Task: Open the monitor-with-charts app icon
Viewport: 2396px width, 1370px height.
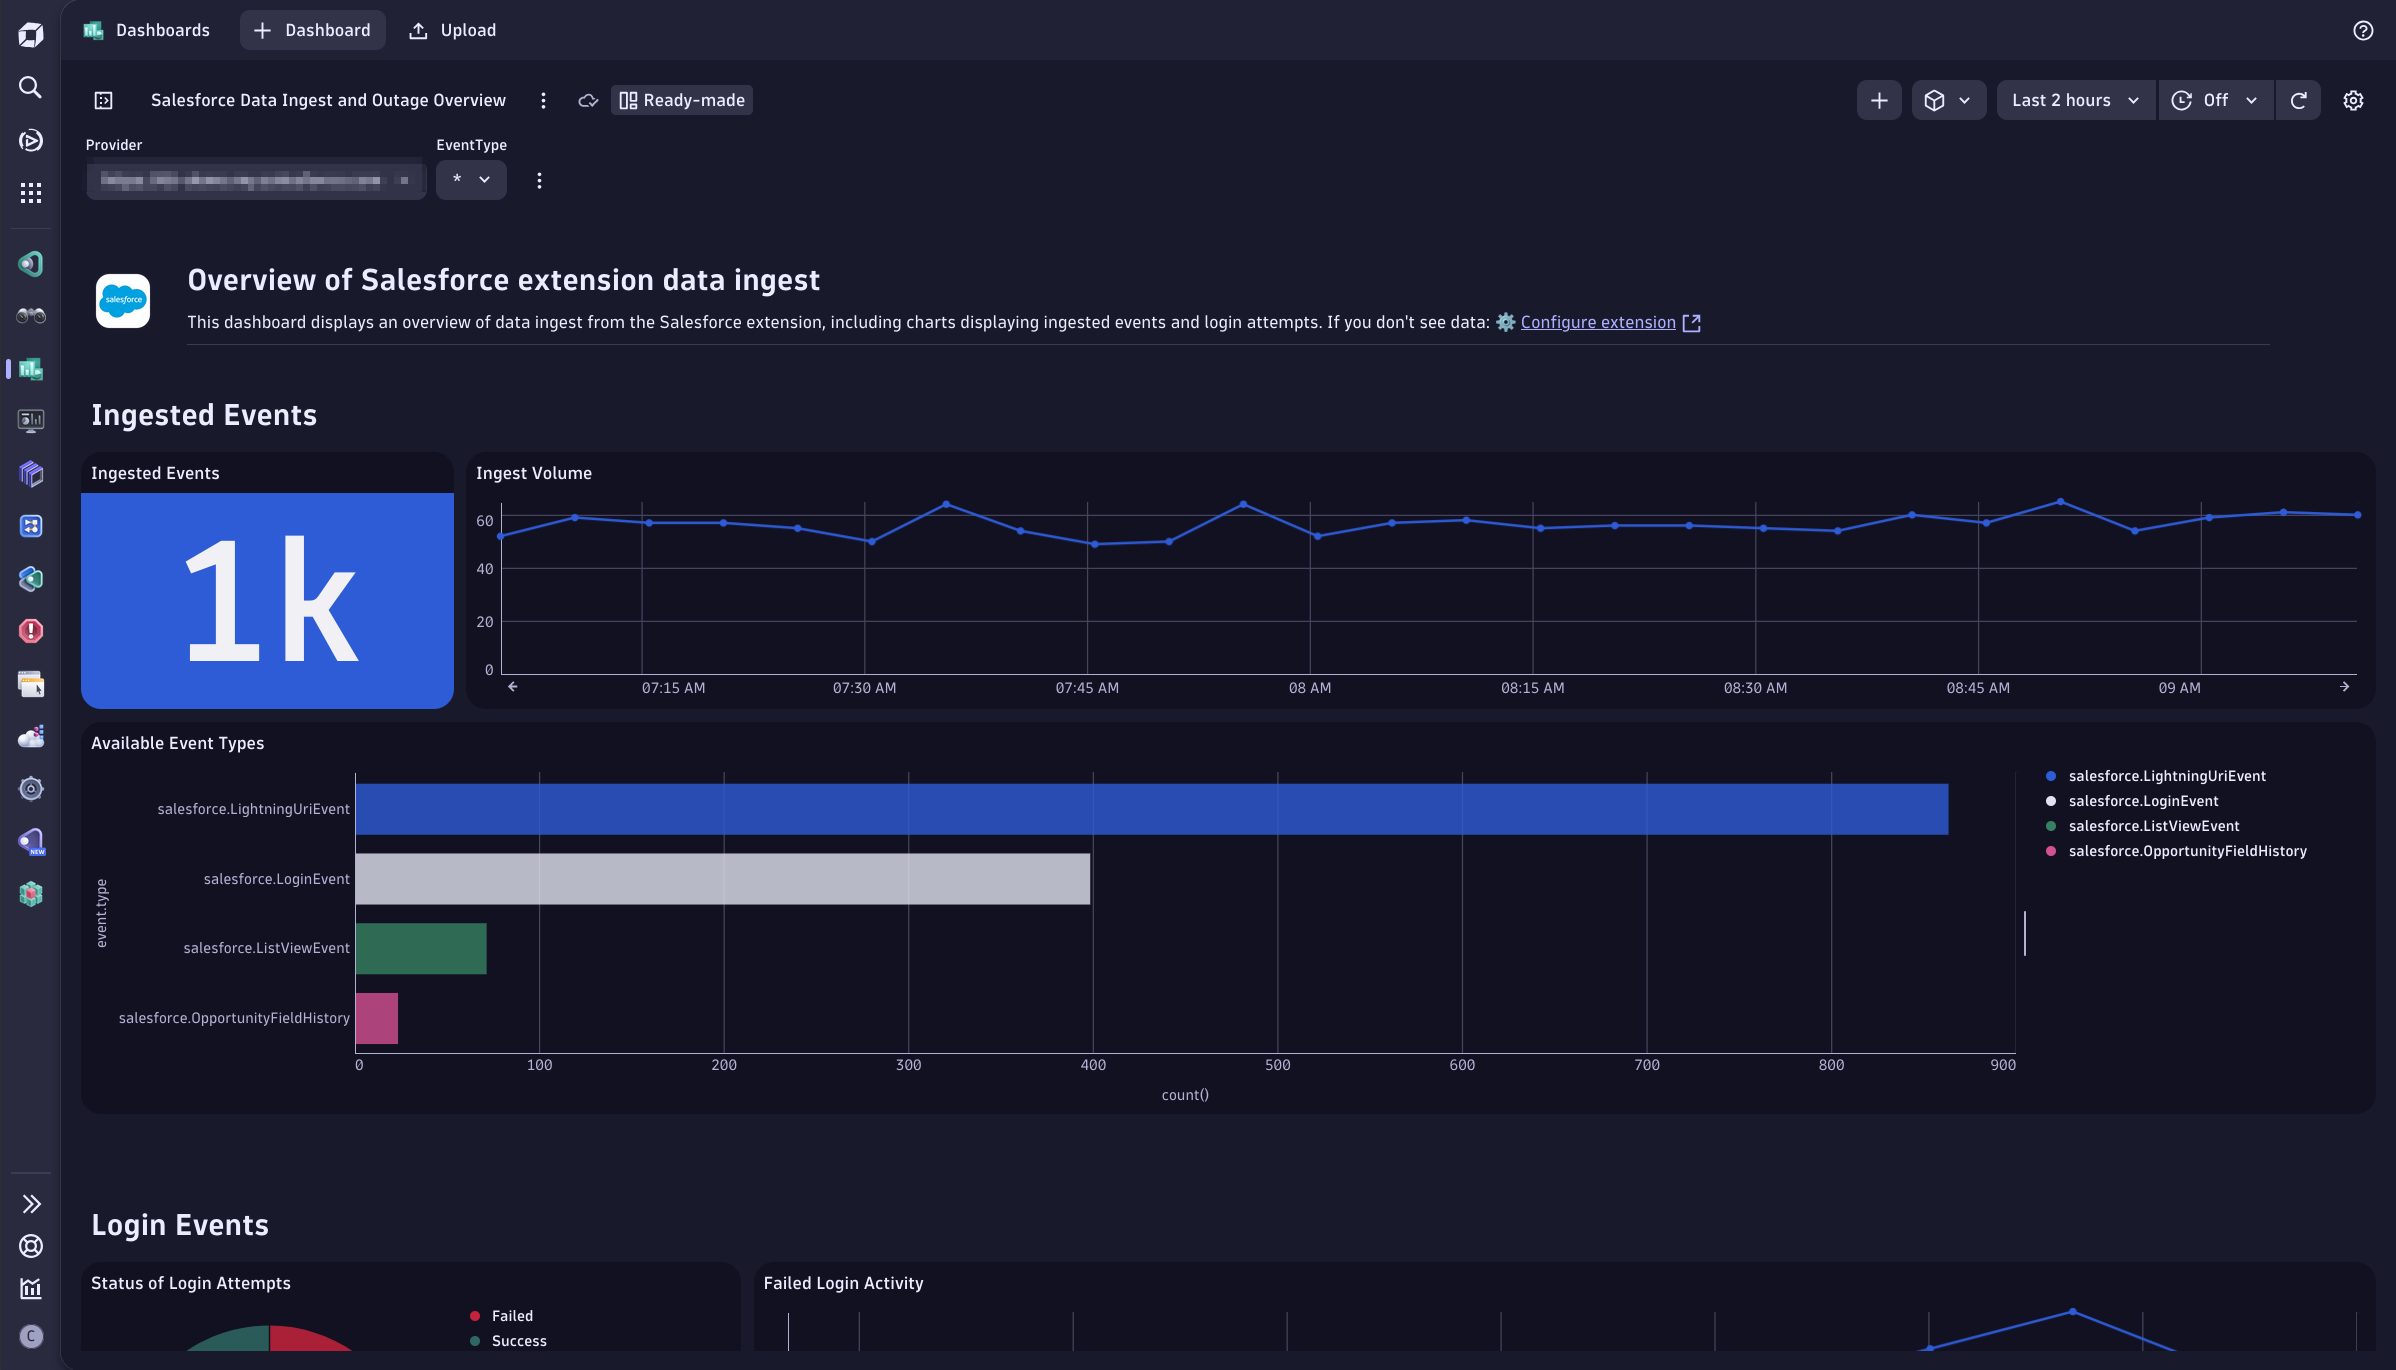Action: pos(31,421)
